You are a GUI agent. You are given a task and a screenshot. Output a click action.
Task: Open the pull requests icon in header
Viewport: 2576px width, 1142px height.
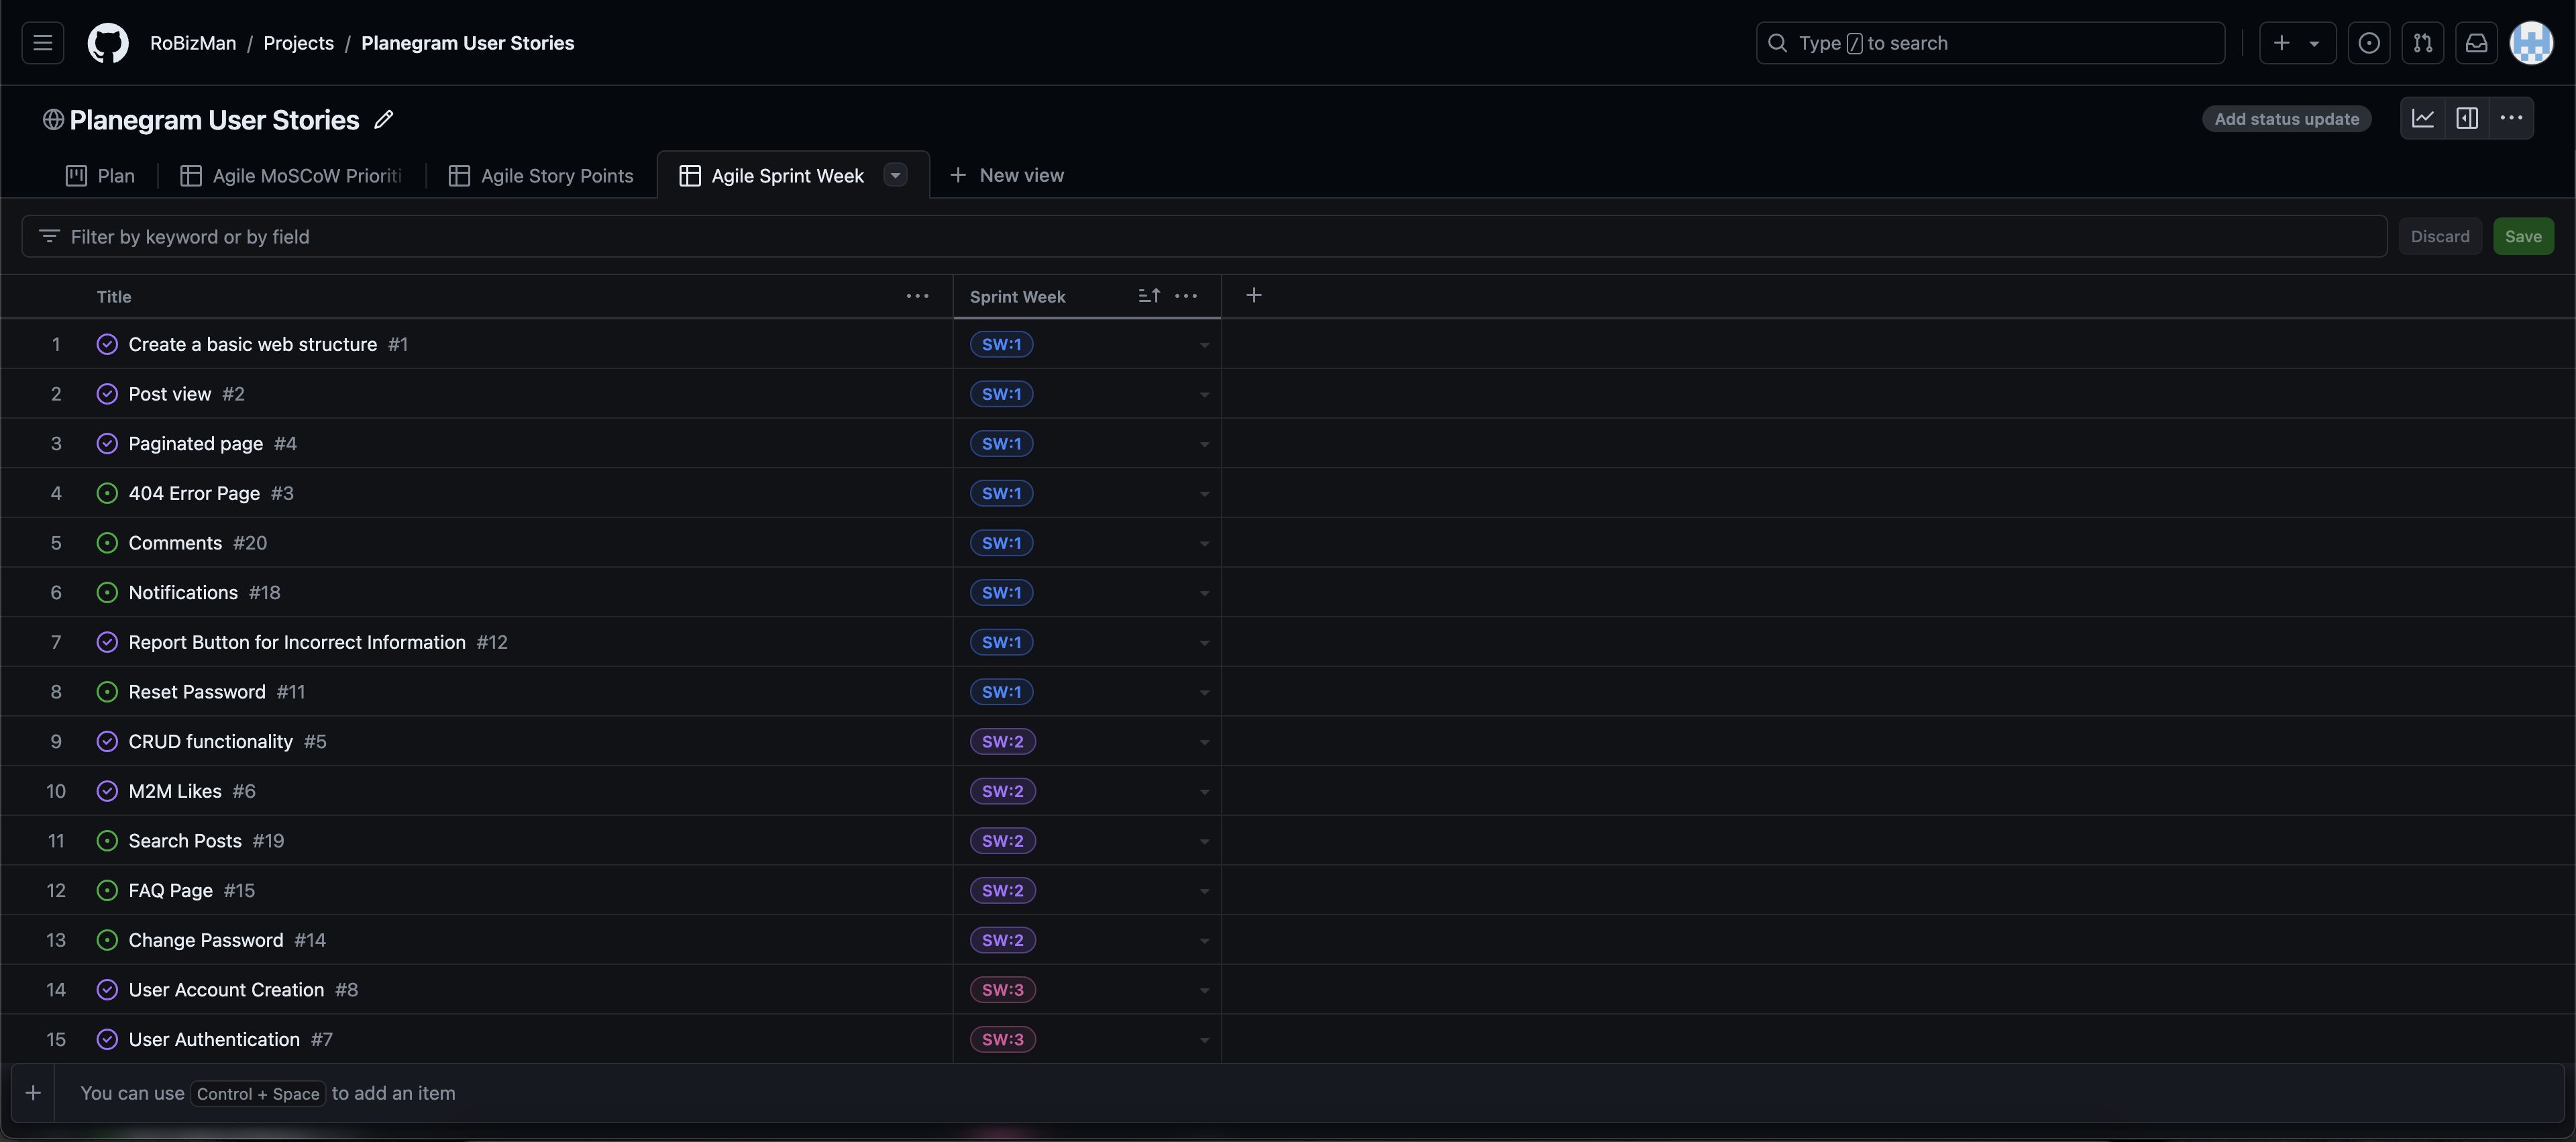click(x=2423, y=43)
